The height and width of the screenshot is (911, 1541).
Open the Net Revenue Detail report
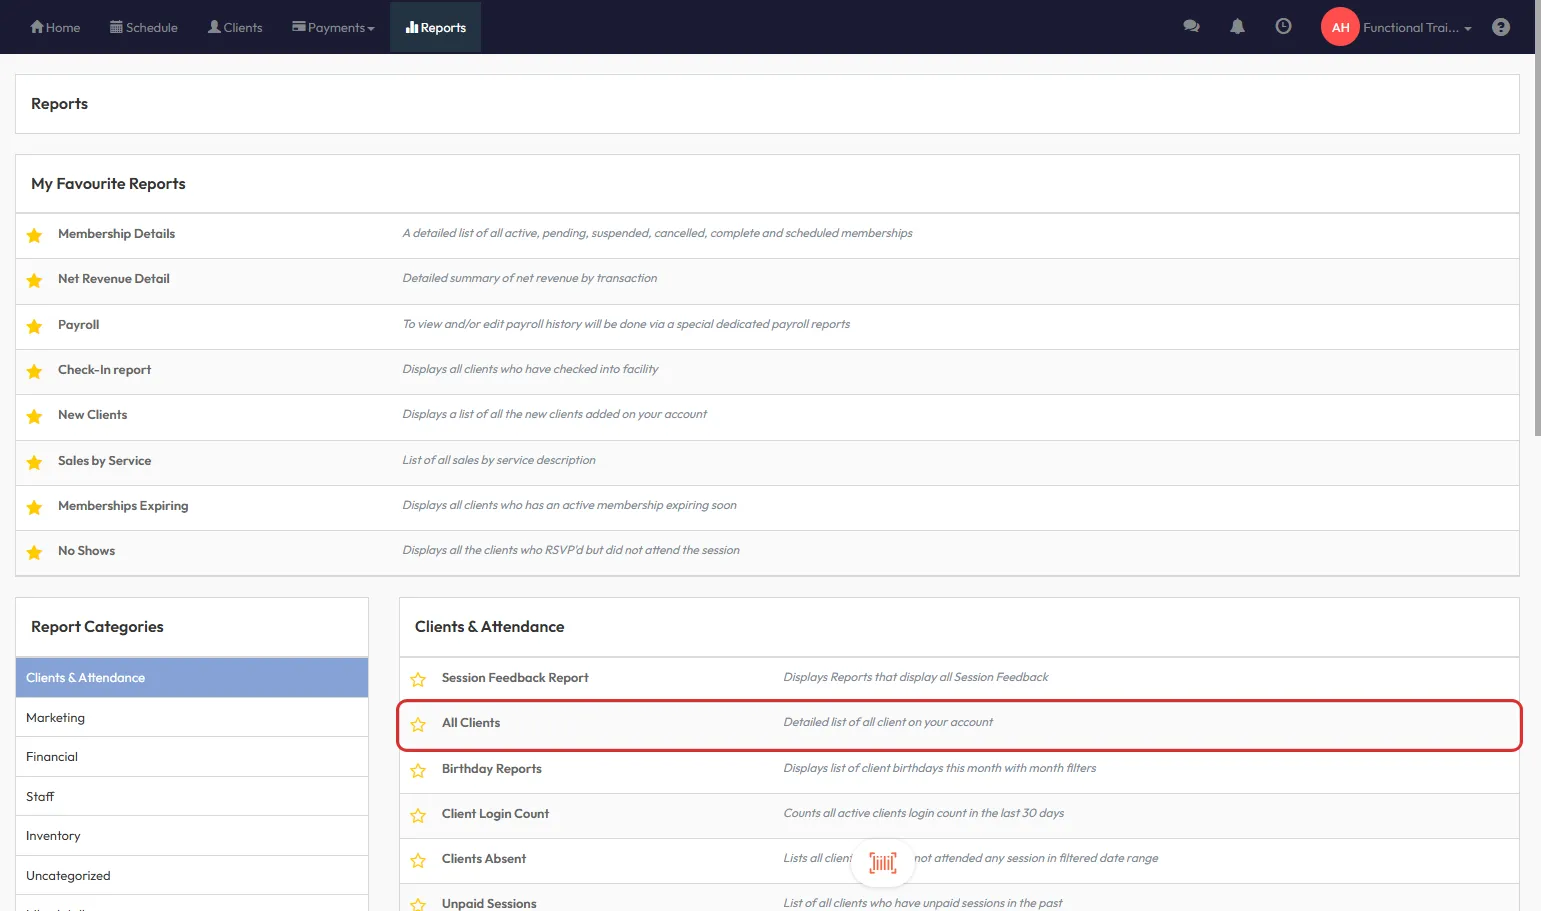114,279
